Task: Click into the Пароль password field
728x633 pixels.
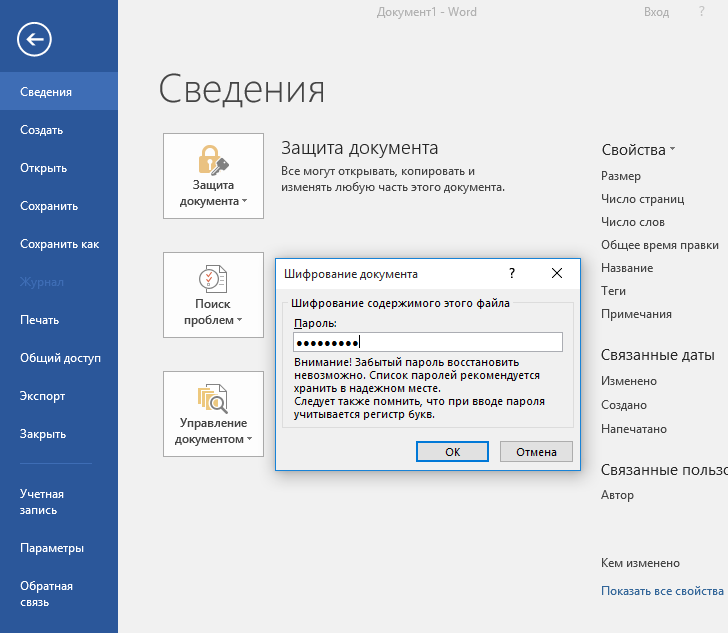Action: pyautogui.click(x=428, y=342)
